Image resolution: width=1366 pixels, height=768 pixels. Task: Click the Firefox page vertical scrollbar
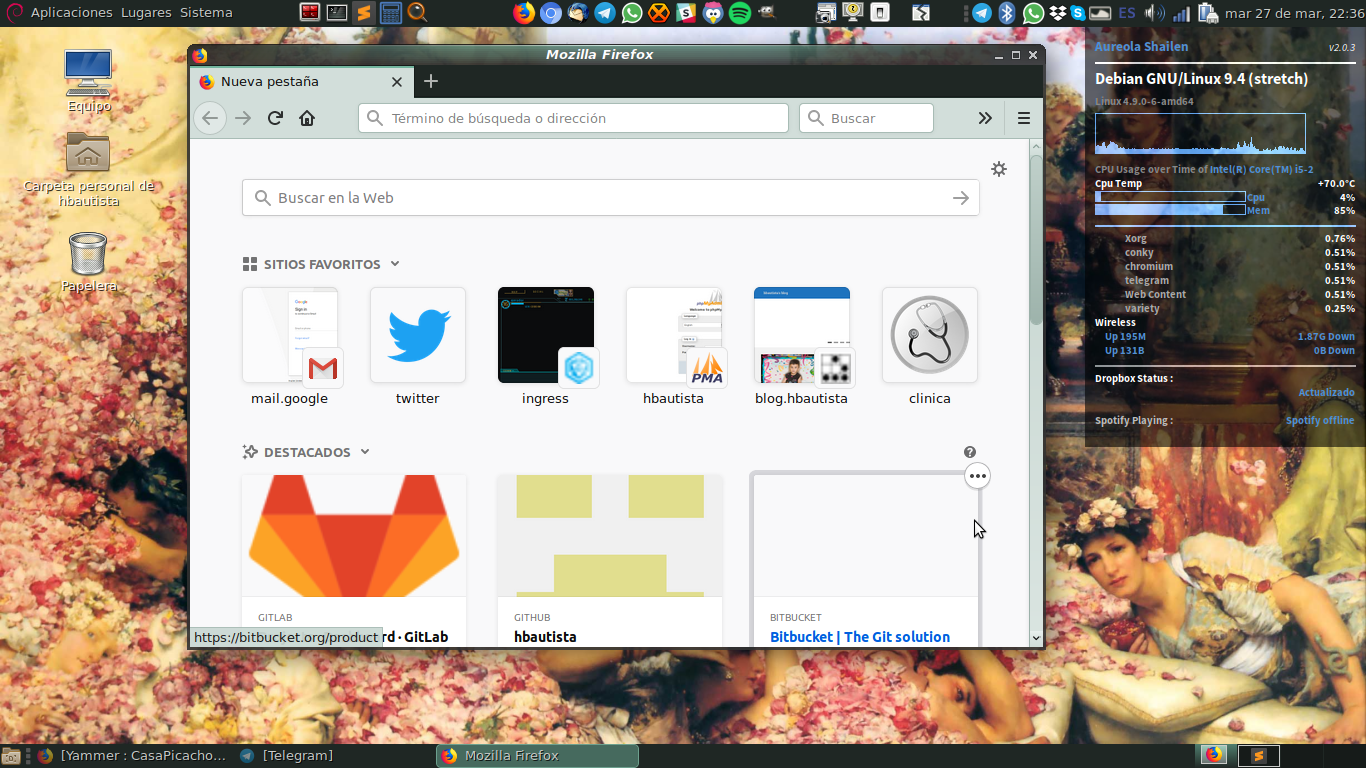tap(1036, 240)
